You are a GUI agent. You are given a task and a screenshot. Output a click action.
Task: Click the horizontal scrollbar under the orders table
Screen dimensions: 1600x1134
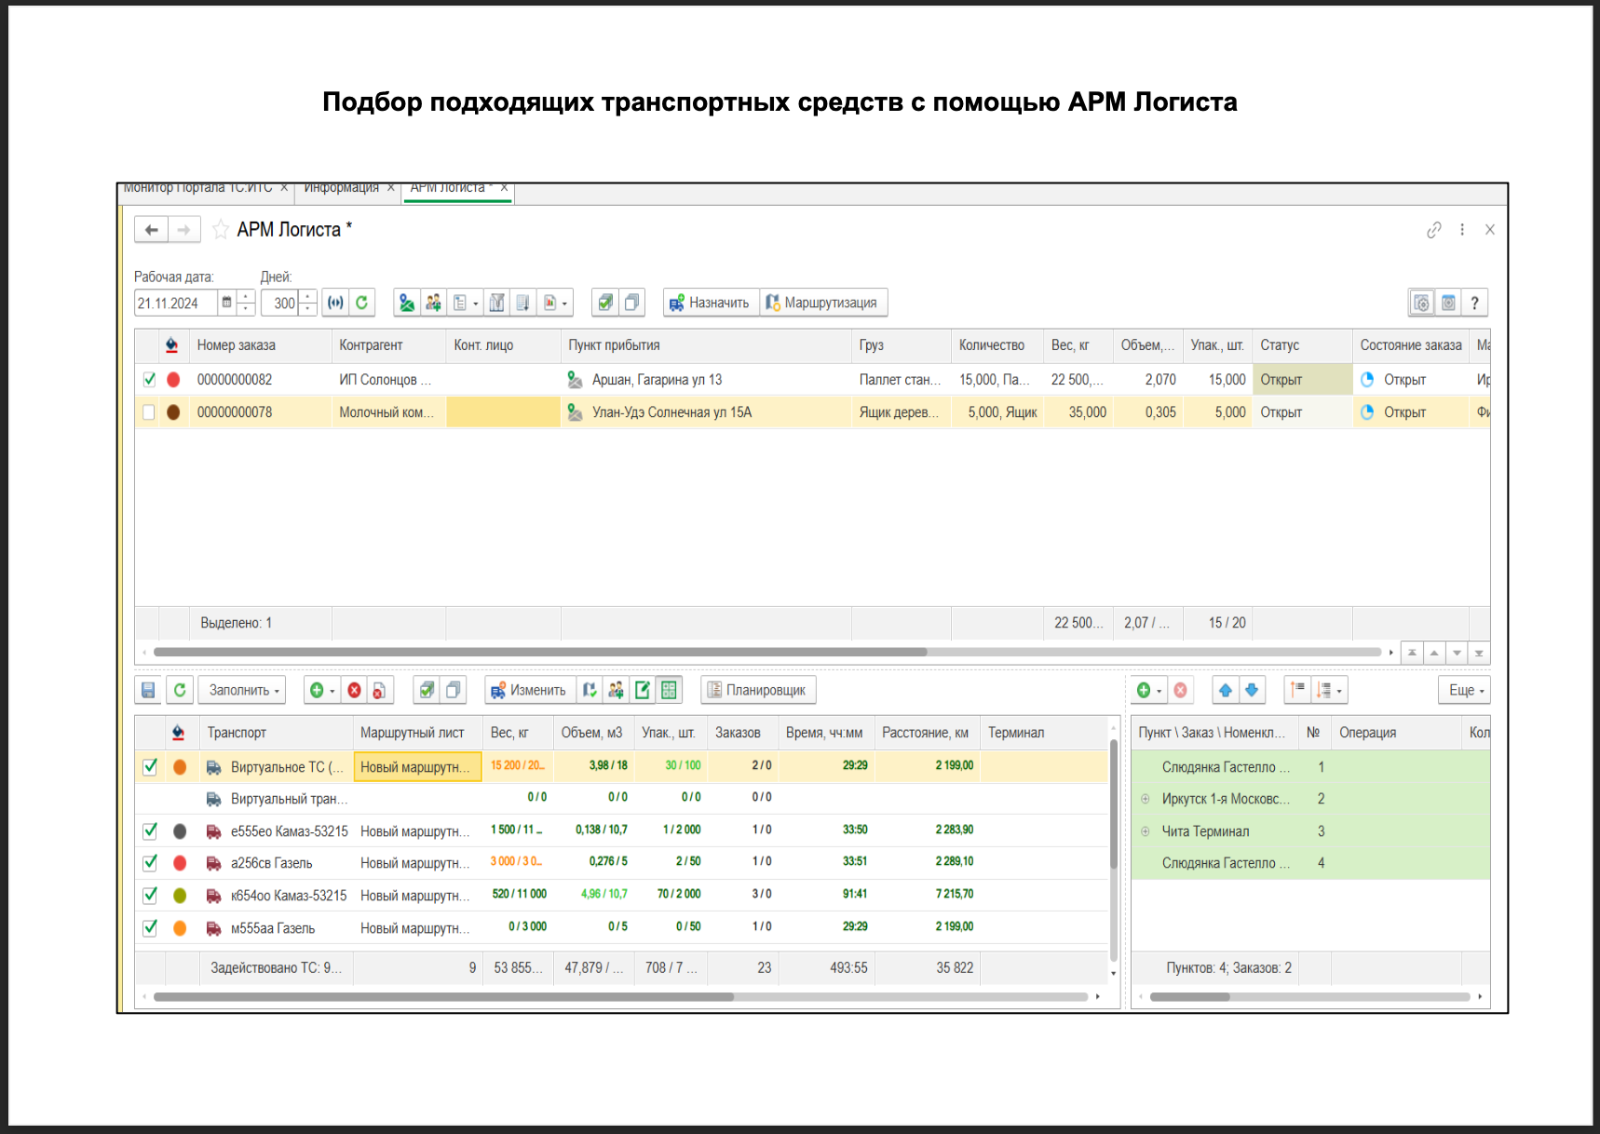[x=540, y=652]
